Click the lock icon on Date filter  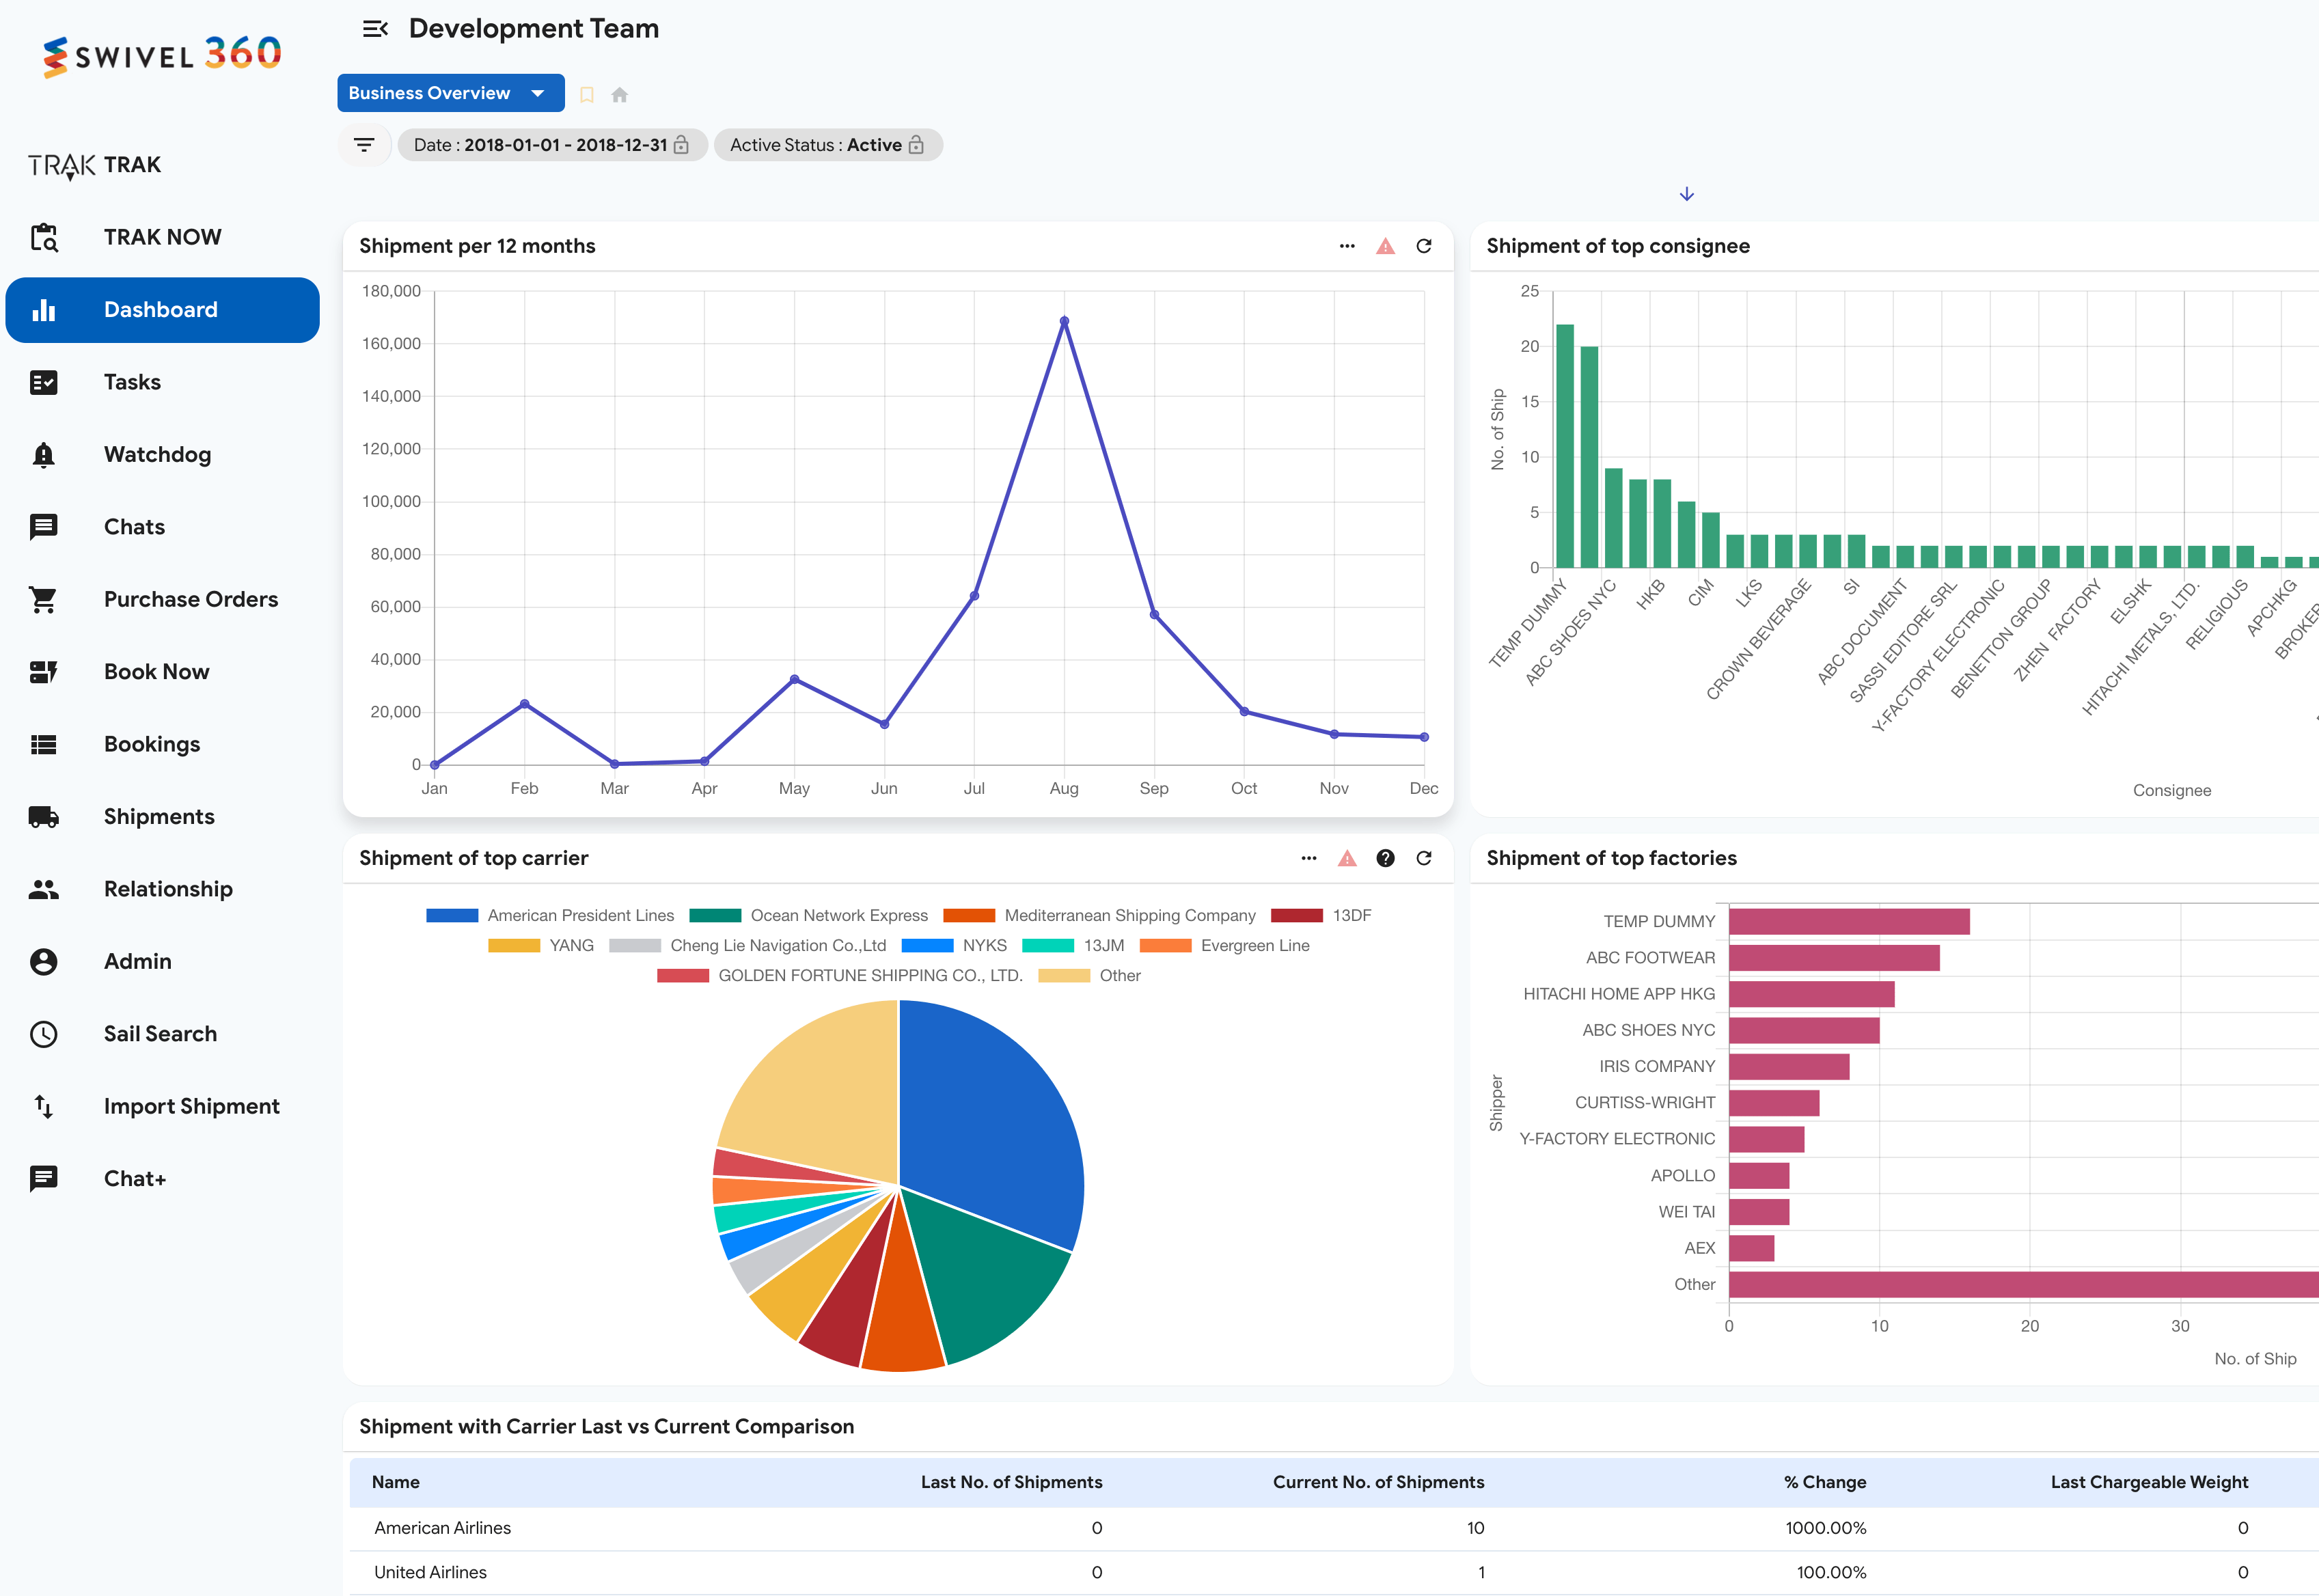682,145
